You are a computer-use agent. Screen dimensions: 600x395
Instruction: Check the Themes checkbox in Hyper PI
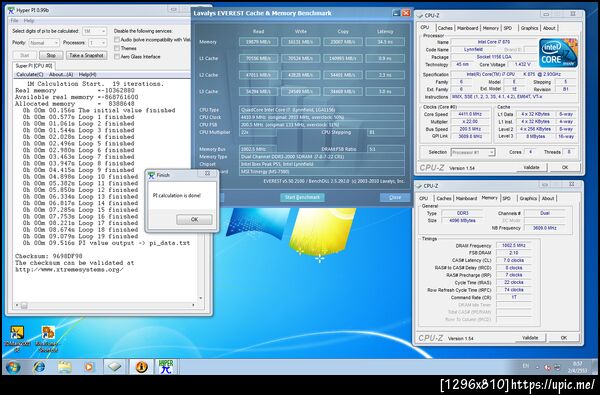tap(117, 48)
